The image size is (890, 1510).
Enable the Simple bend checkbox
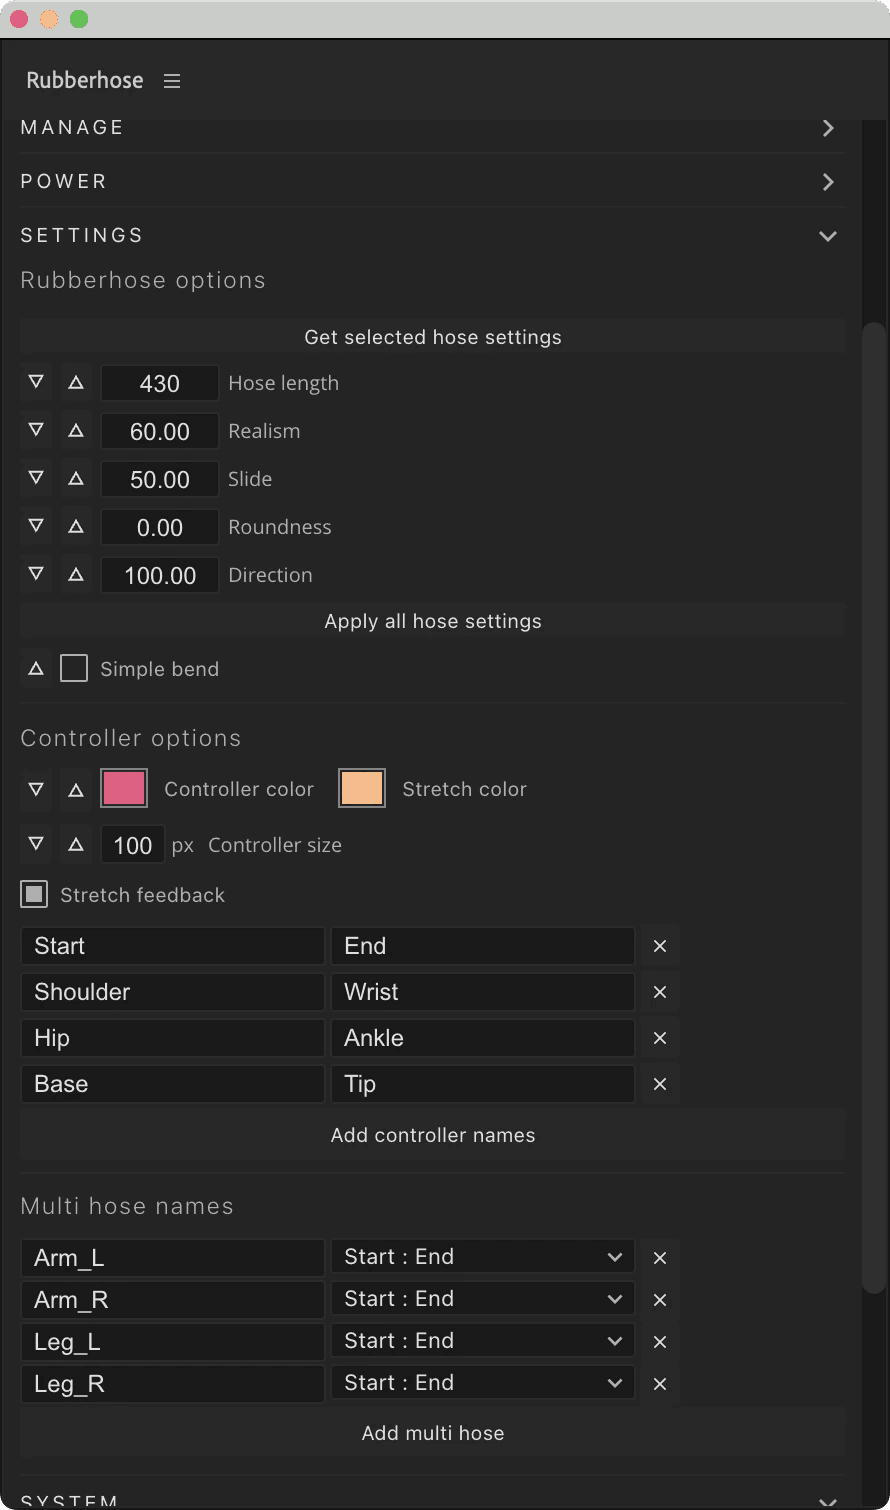click(x=74, y=669)
